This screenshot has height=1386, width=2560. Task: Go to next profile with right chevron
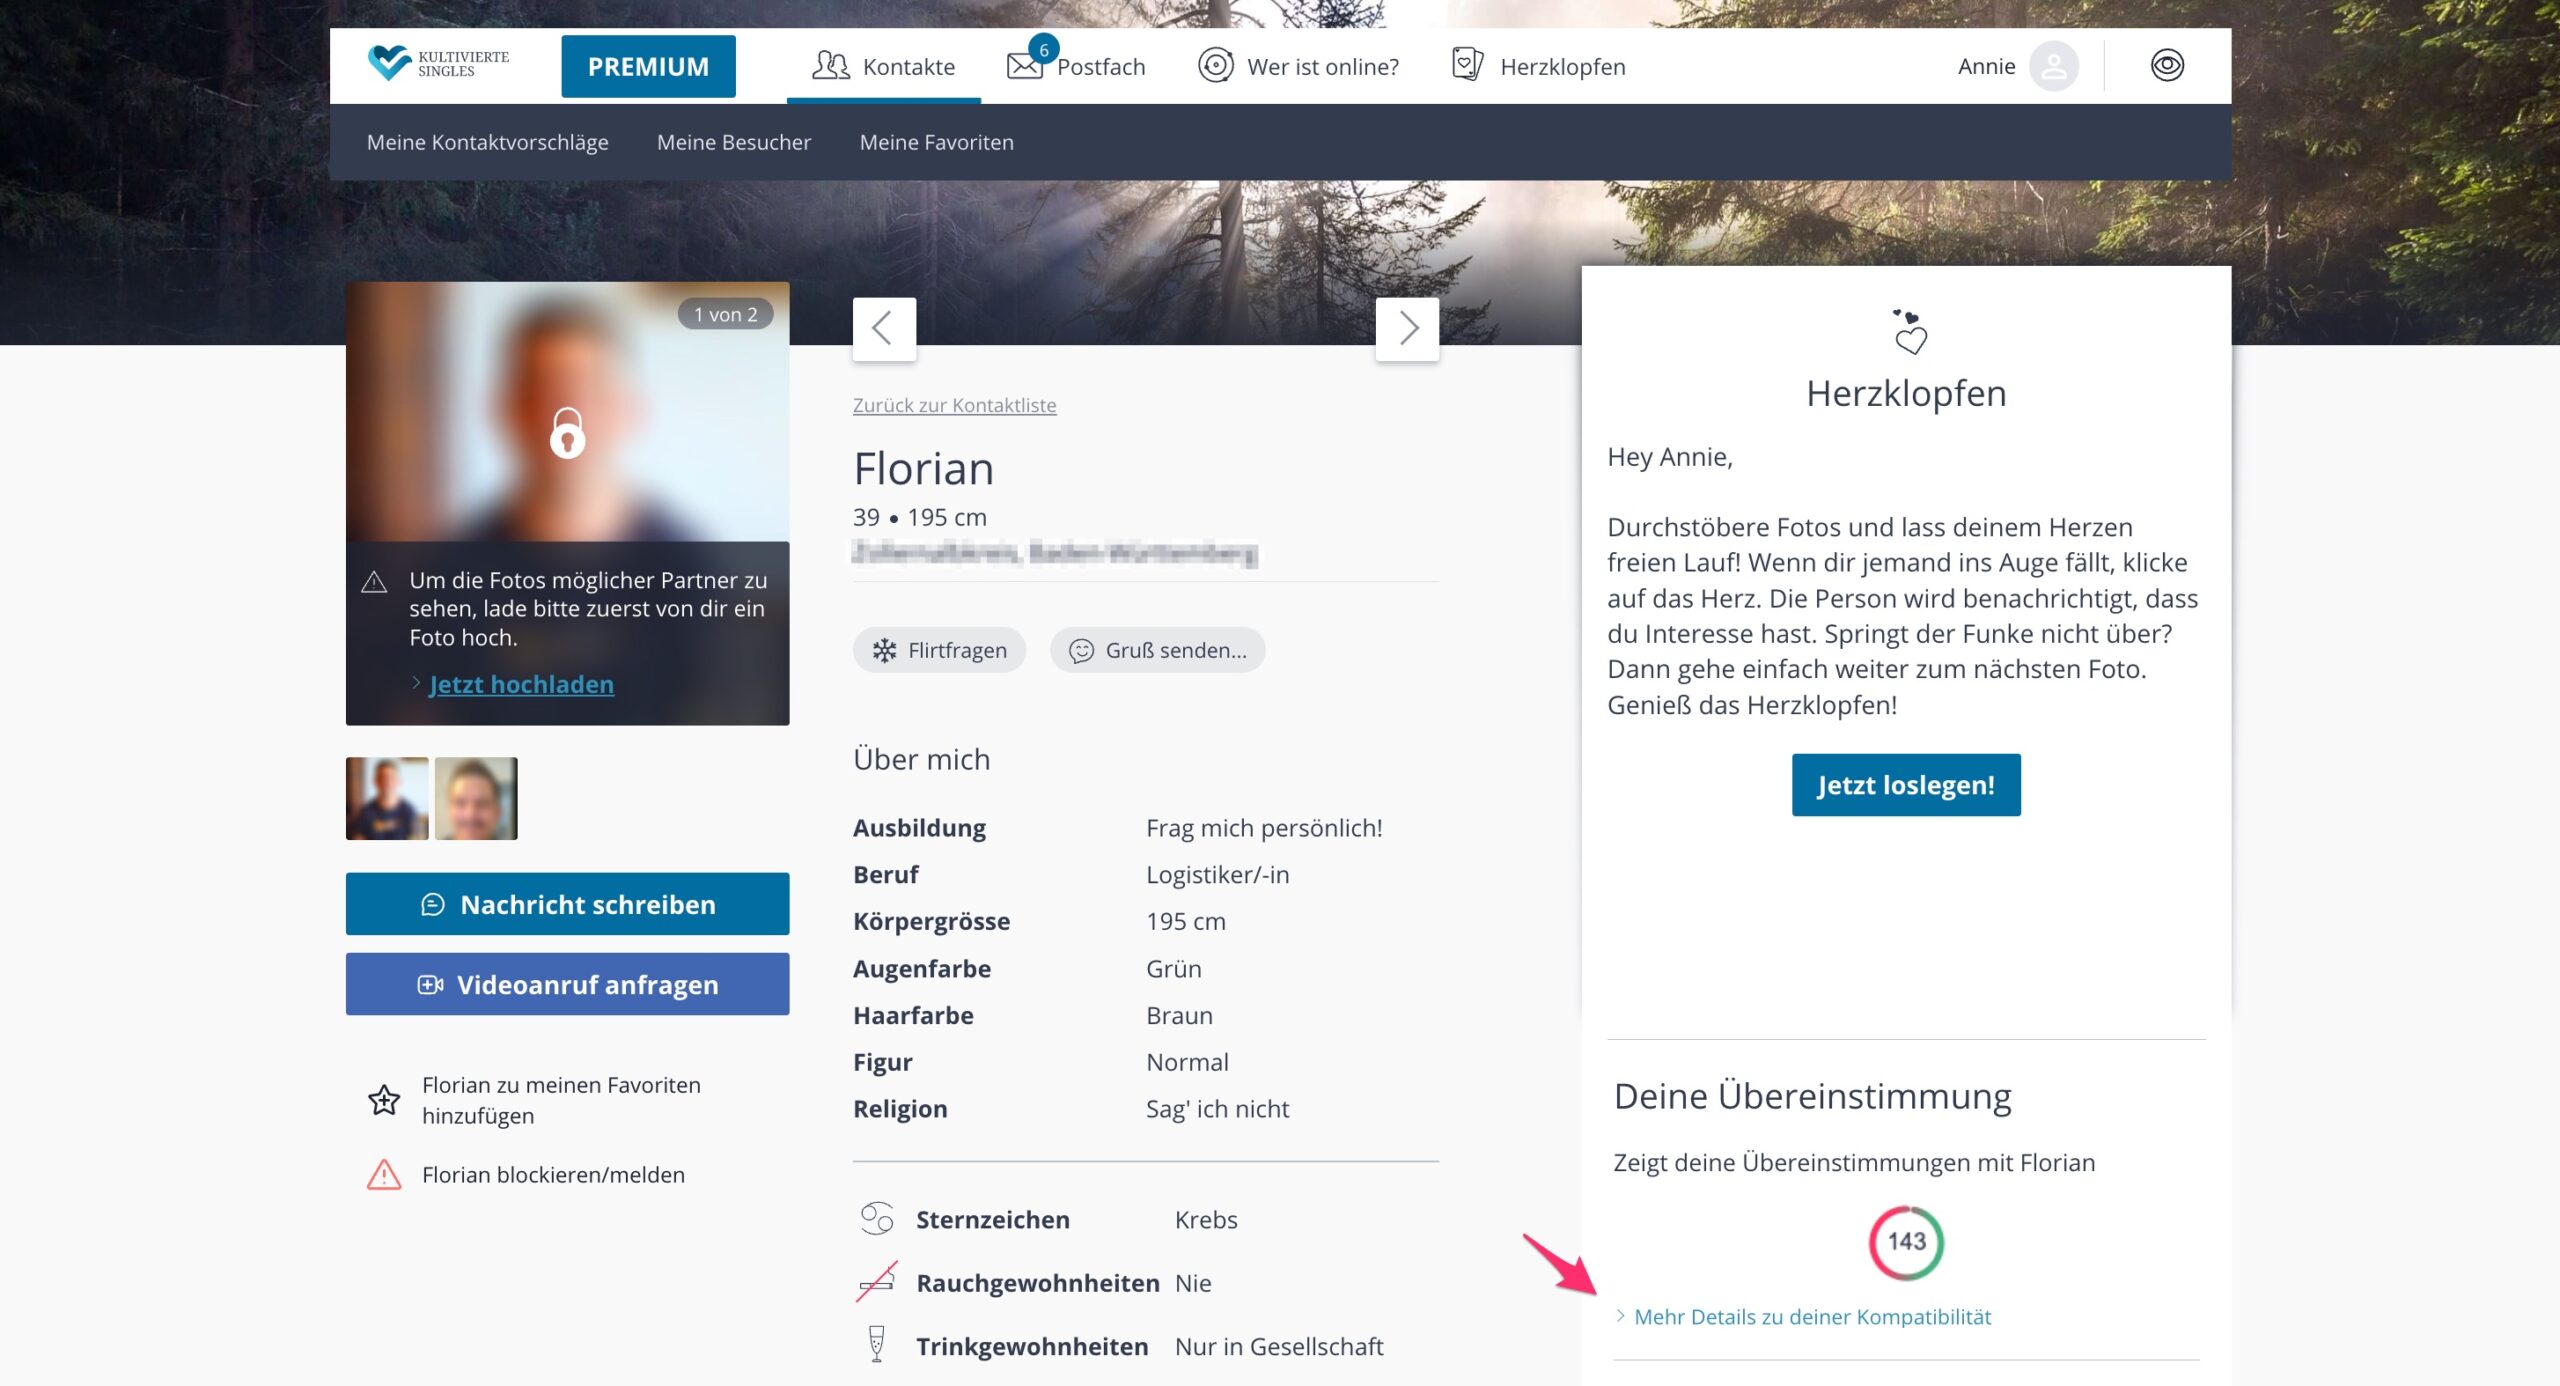pos(1407,328)
